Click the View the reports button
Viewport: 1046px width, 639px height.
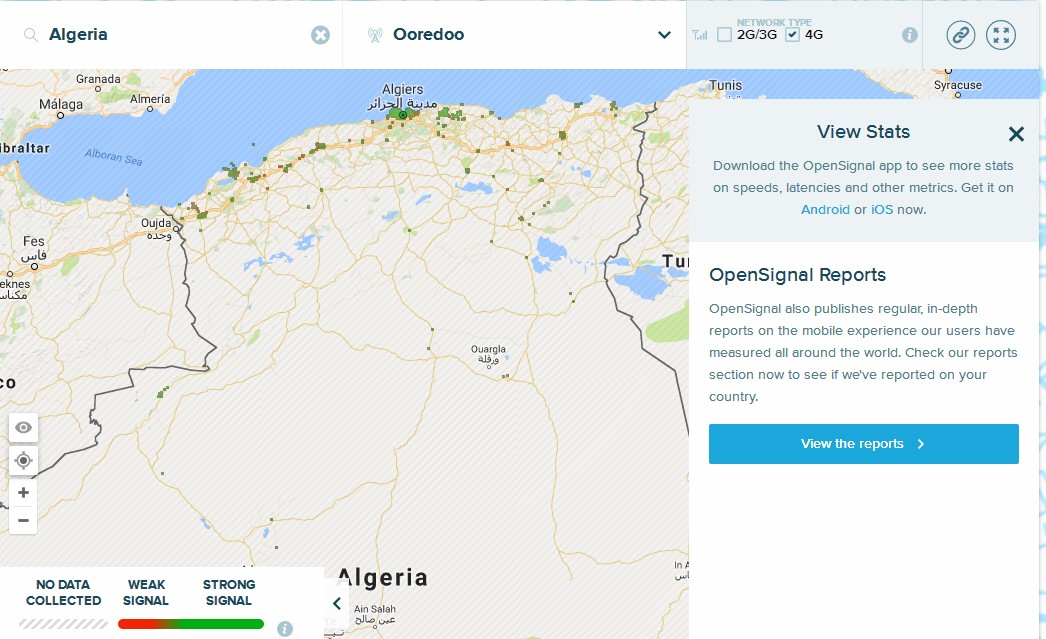(863, 444)
